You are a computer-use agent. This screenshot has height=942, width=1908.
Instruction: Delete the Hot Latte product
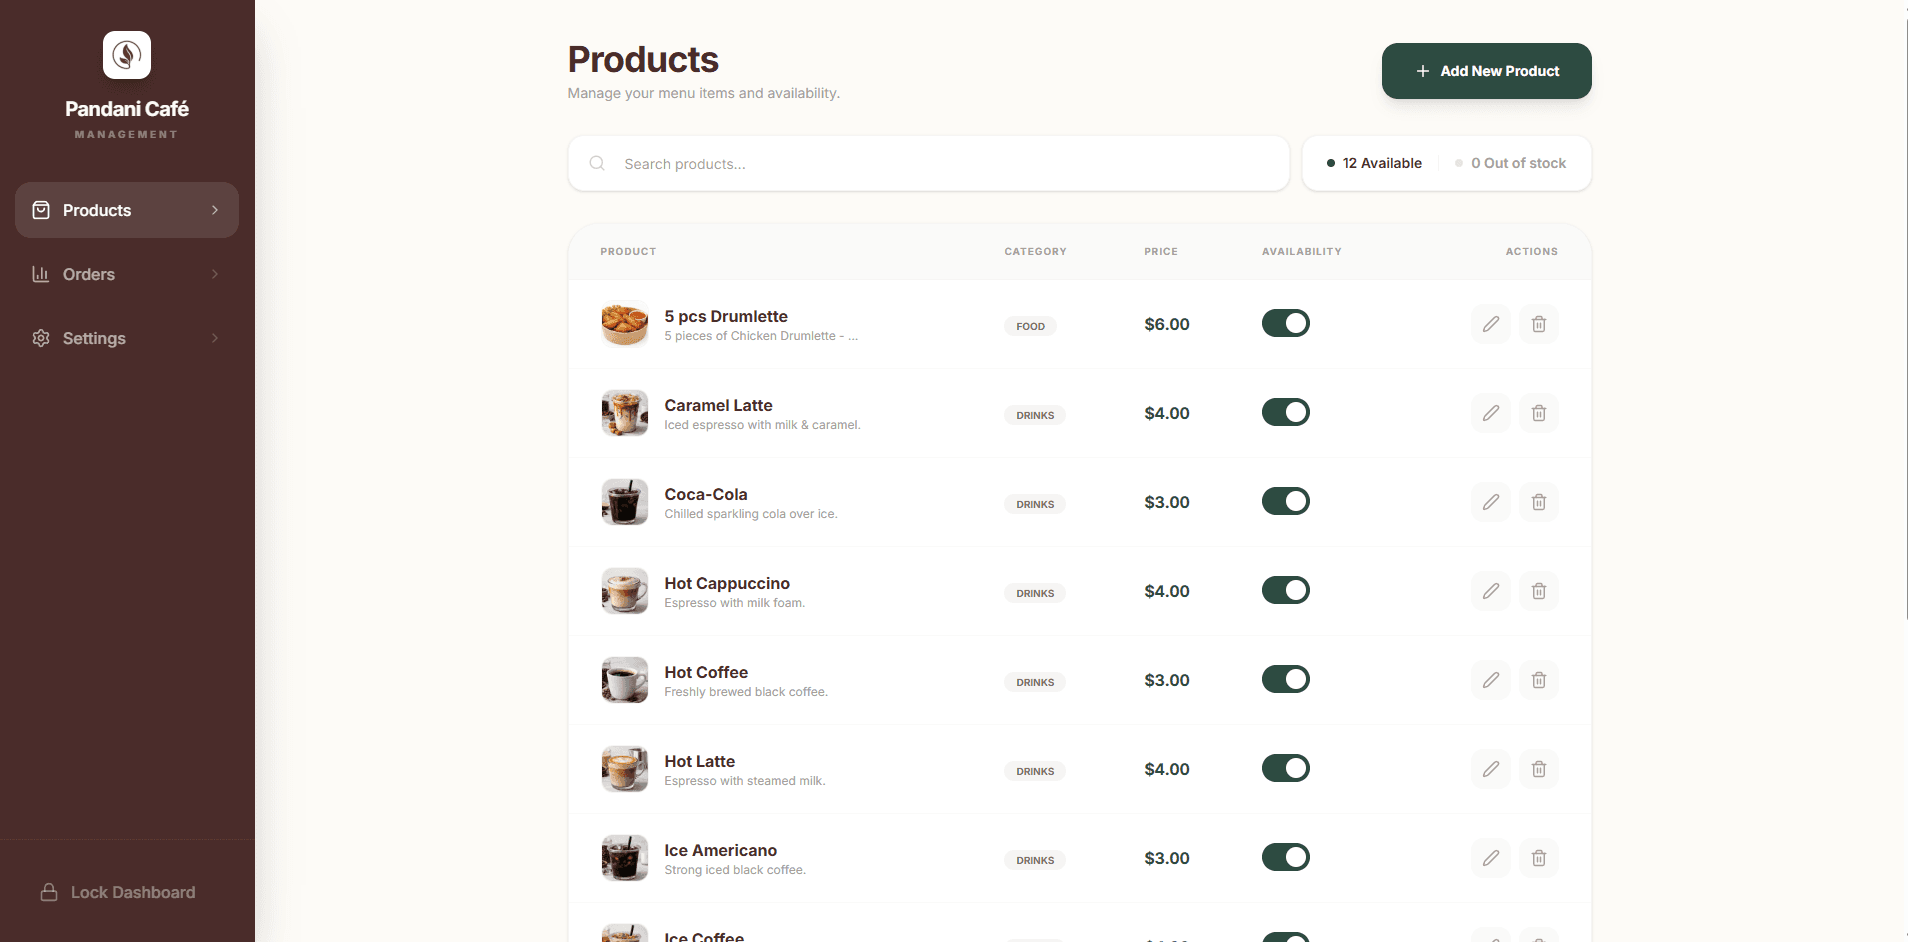(x=1538, y=769)
